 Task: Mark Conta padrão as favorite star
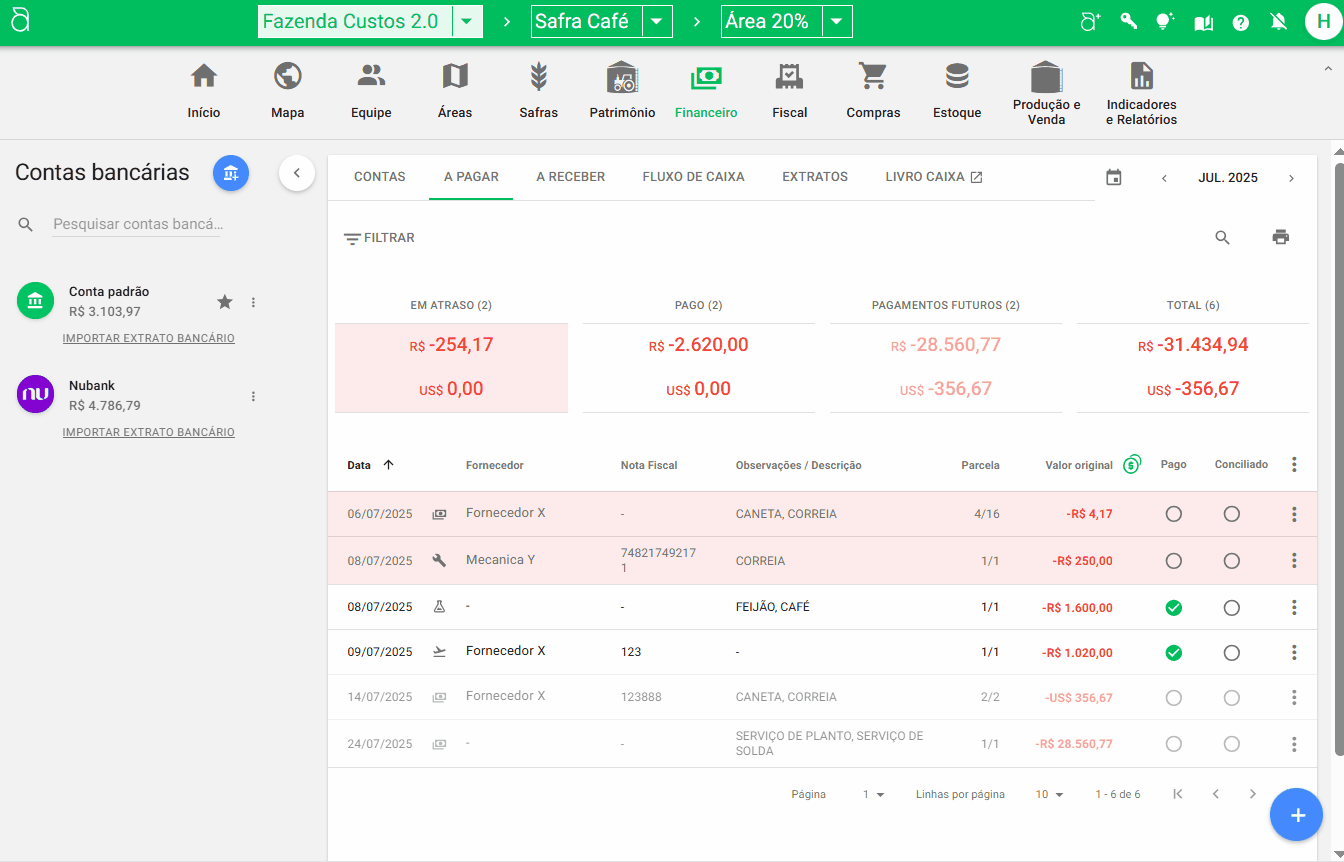(225, 302)
